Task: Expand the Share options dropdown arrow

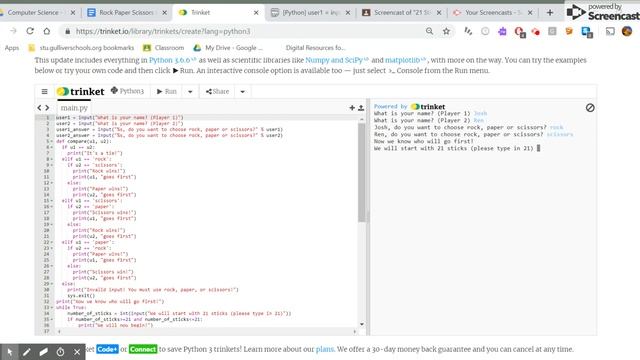Action: 243,92
